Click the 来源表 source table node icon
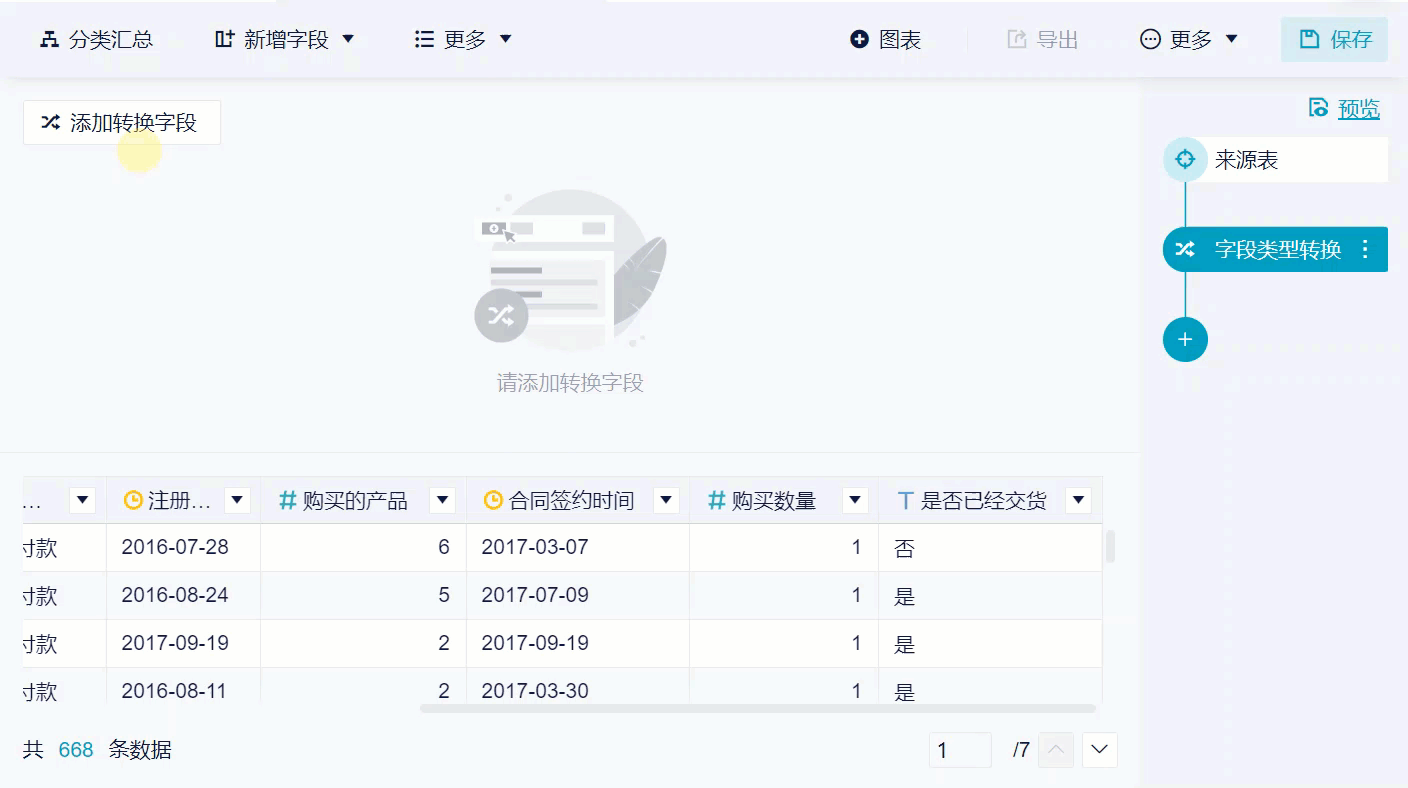The width and height of the screenshot is (1408, 788). [1185, 160]
